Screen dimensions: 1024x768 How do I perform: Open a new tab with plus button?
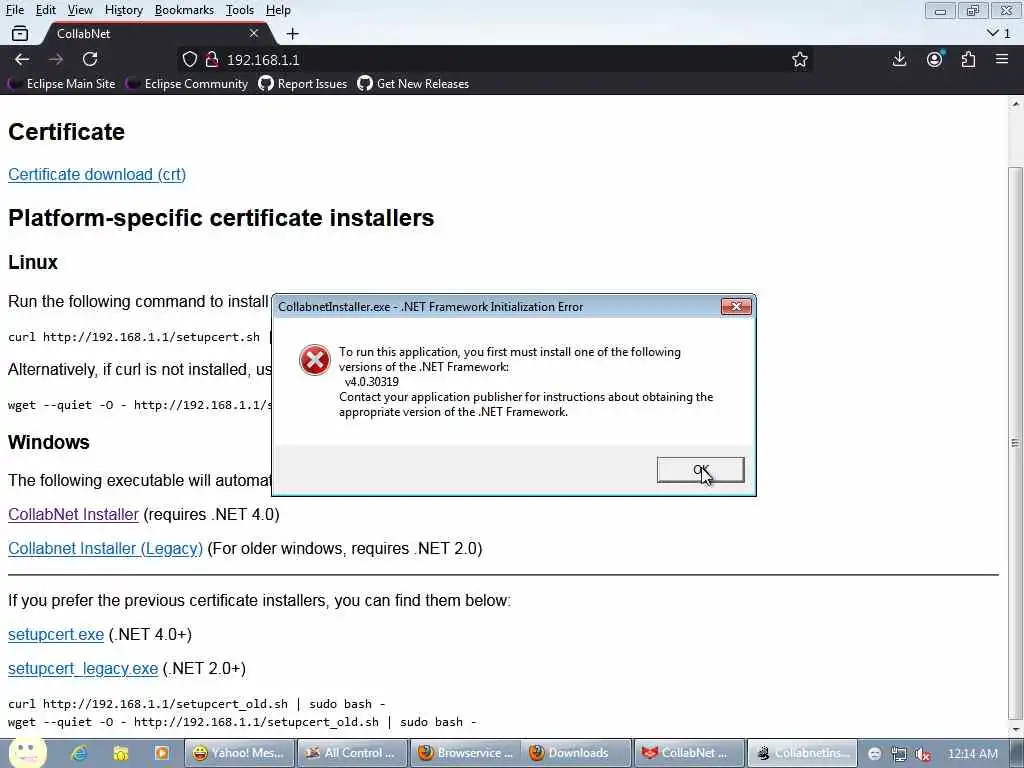coord(293,33)
